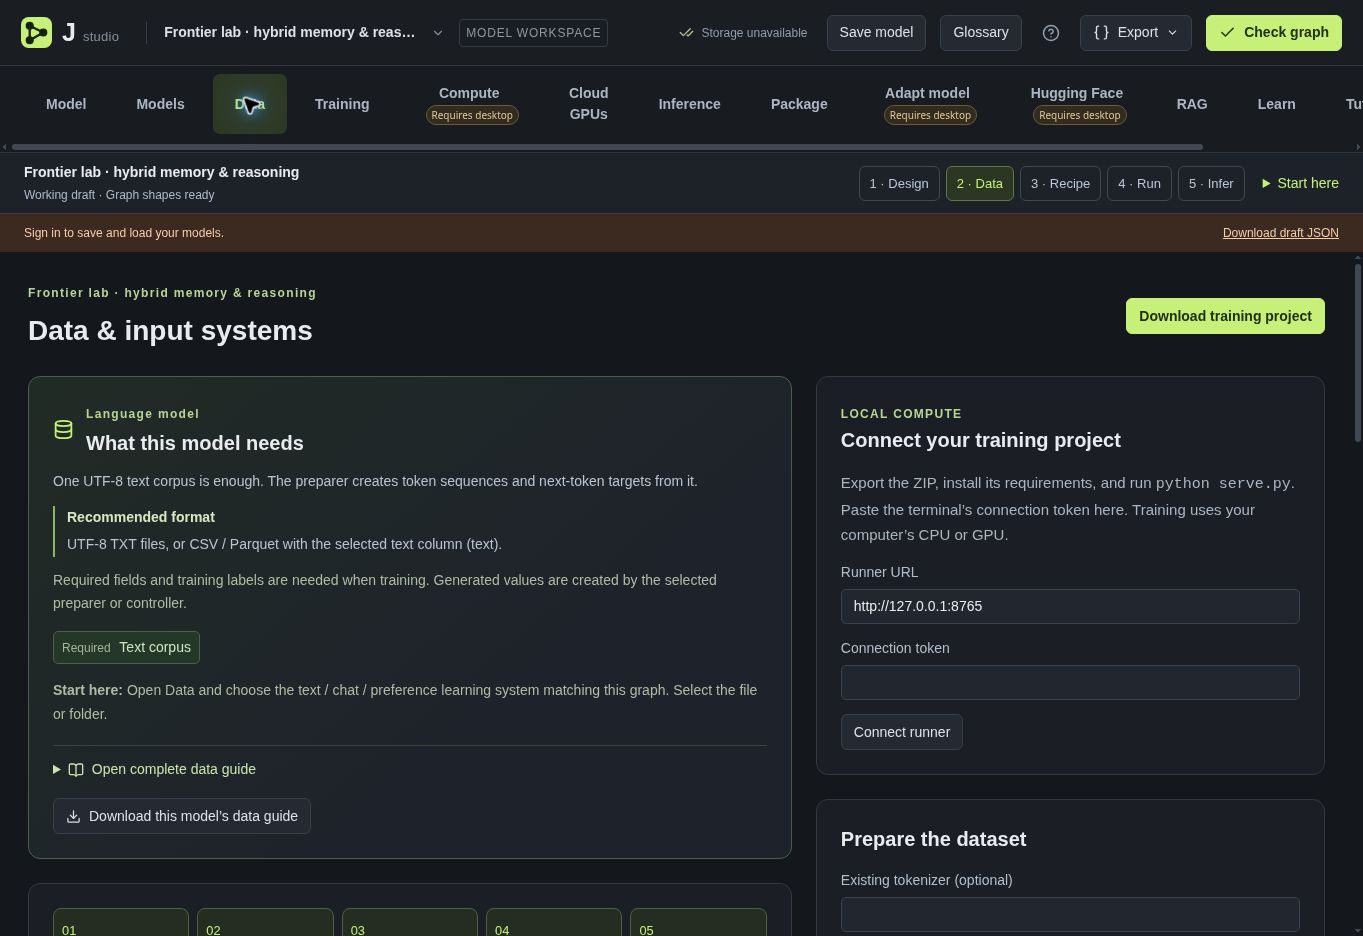
Task: Select step 2 · Data
Action: [x=979, y=183]
